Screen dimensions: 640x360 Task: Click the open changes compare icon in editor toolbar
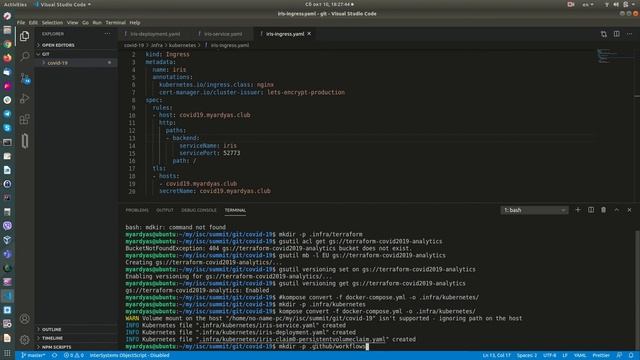[603, 34]
